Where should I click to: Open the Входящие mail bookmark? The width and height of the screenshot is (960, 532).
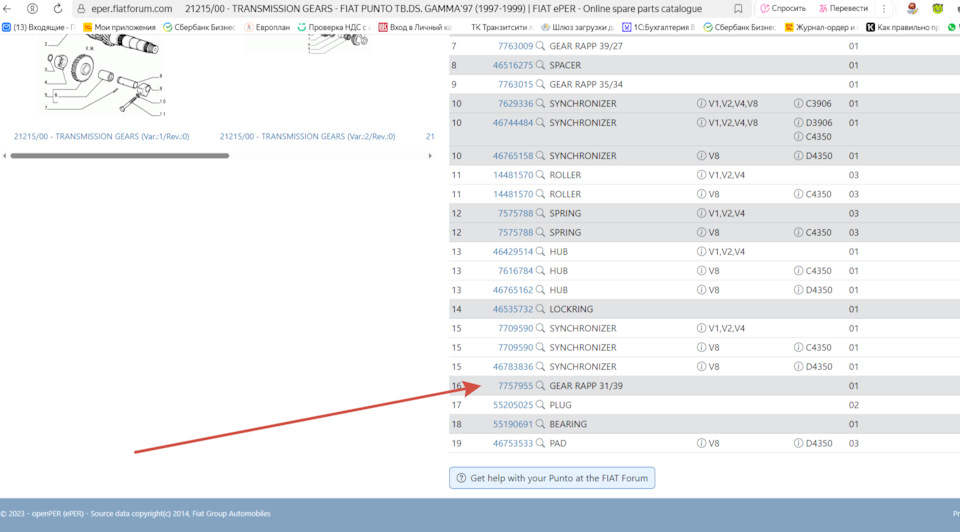pyautogui.click(x=38, y=28)
